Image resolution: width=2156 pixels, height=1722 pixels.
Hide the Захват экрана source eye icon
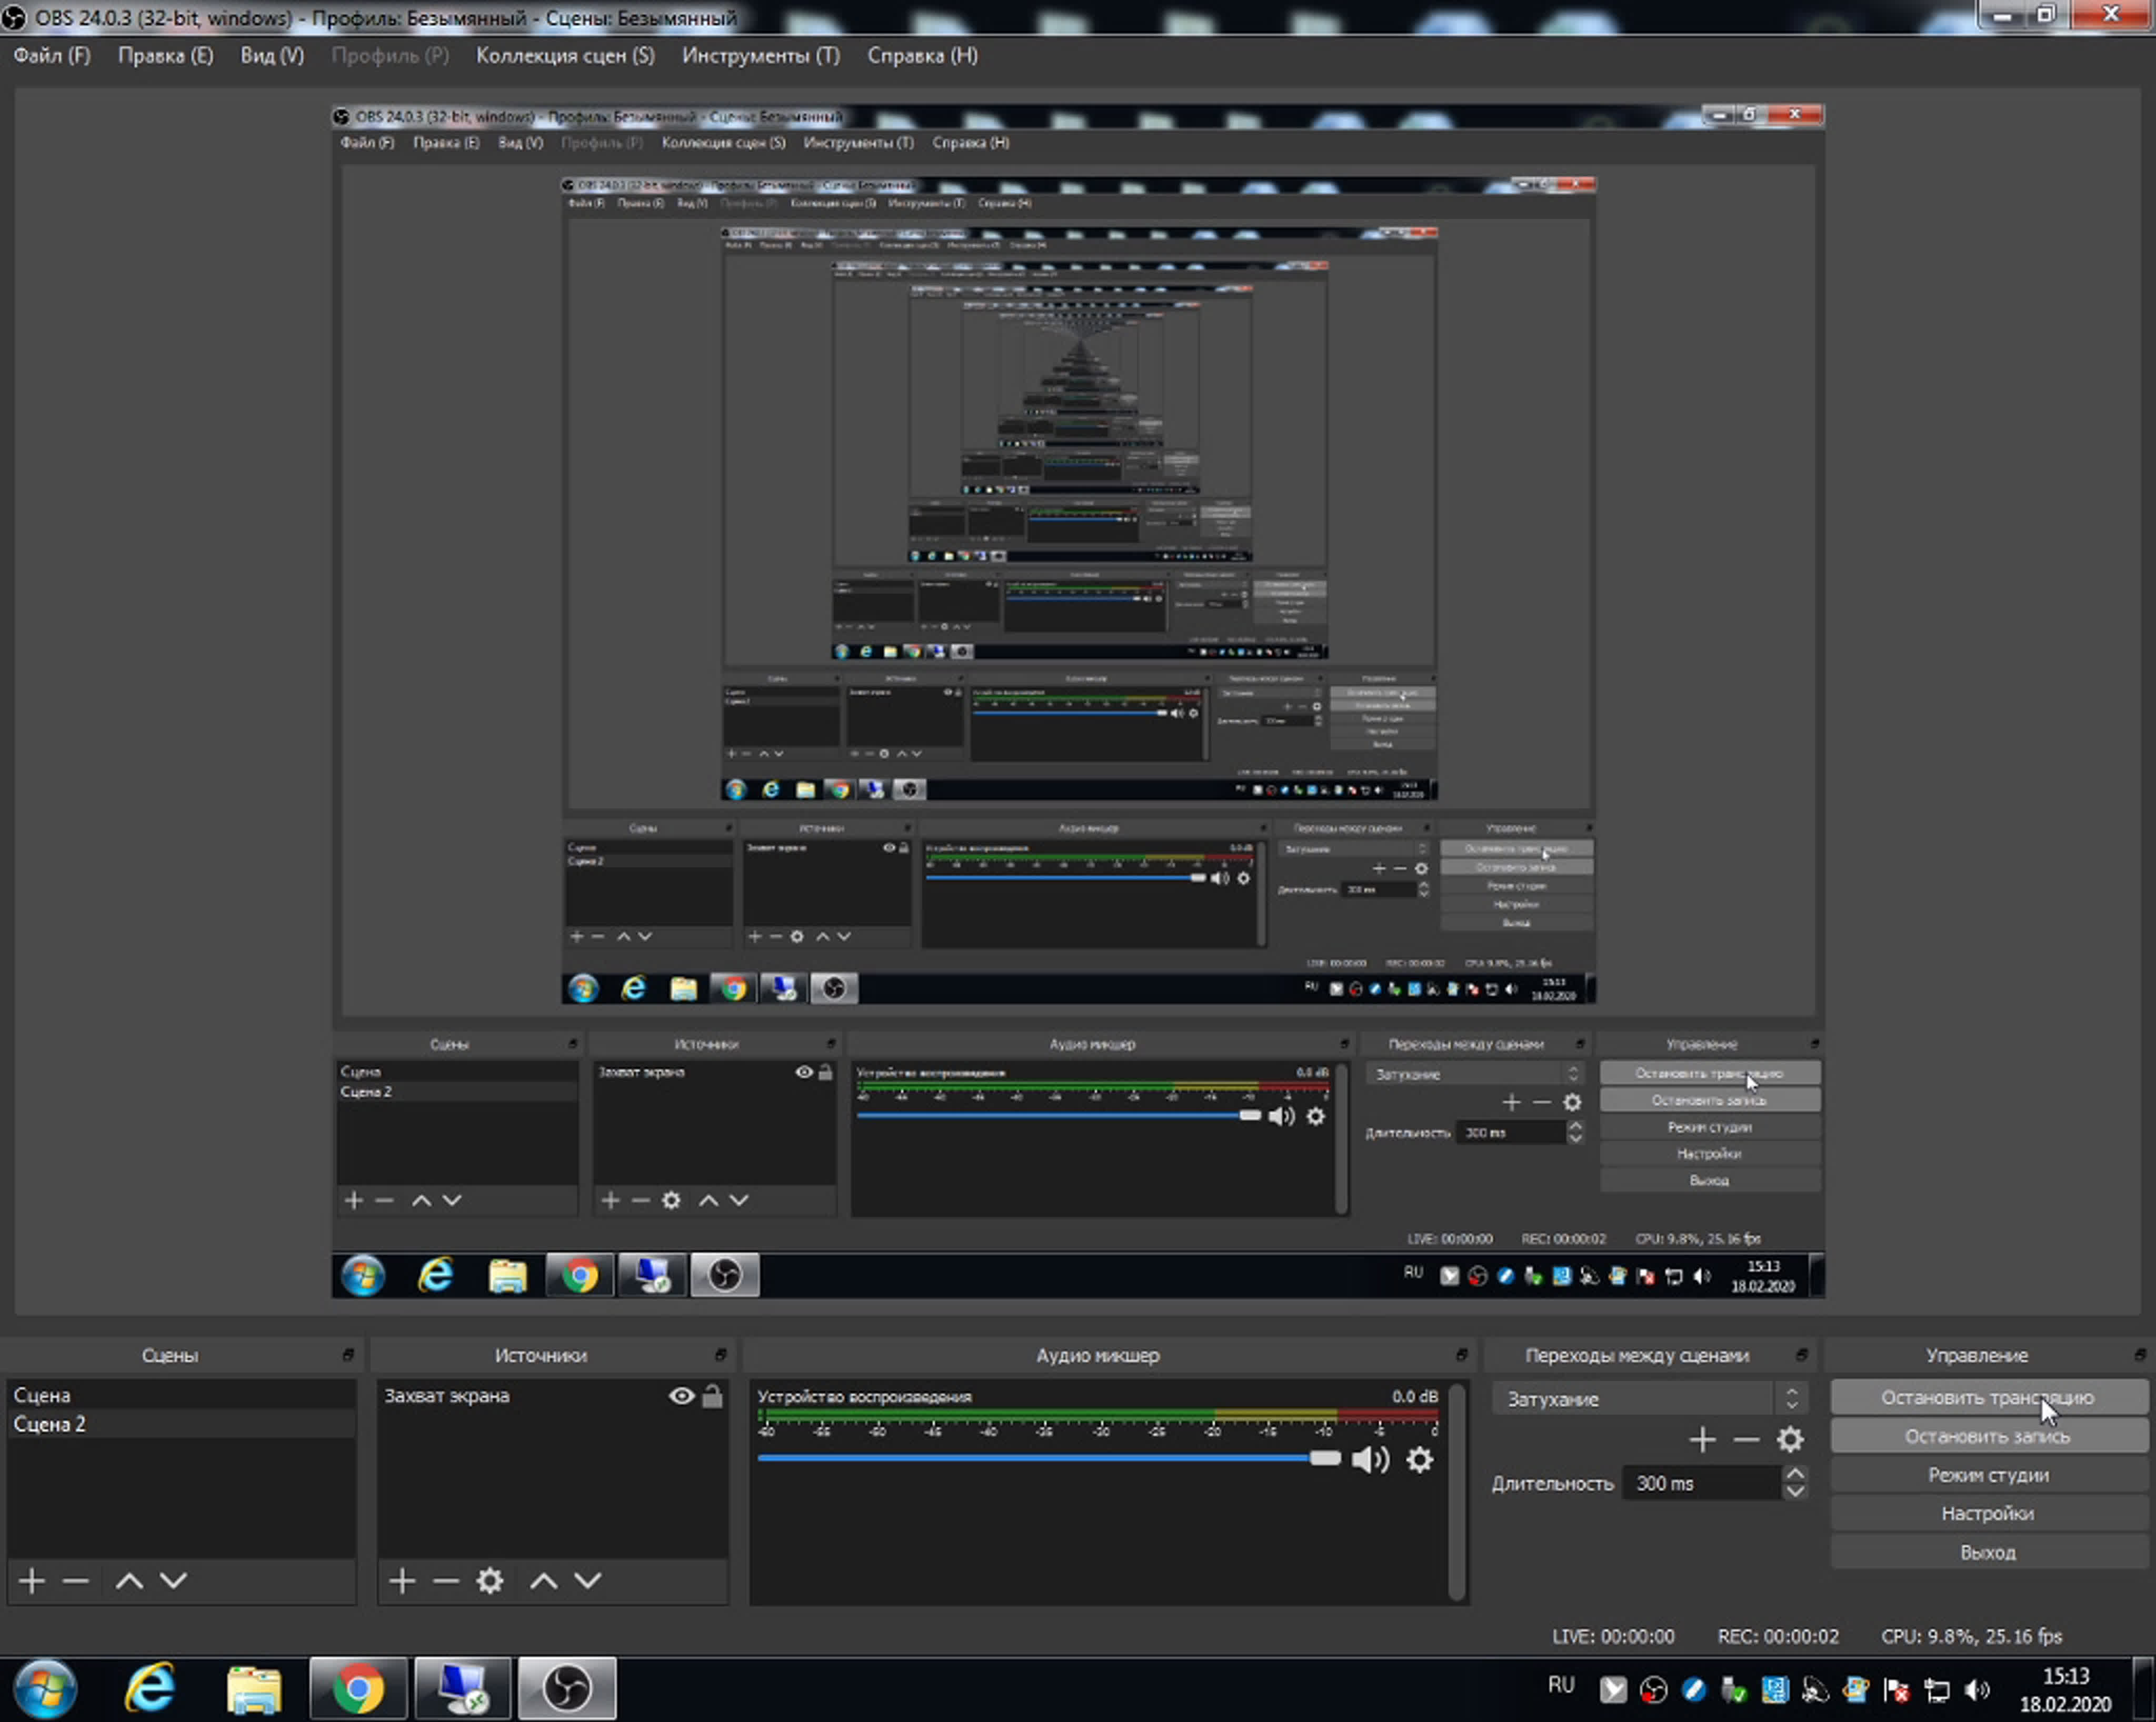681,1396
